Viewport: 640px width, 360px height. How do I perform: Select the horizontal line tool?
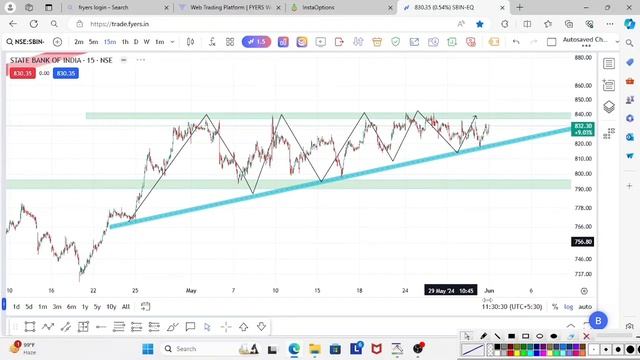[101, 327]
